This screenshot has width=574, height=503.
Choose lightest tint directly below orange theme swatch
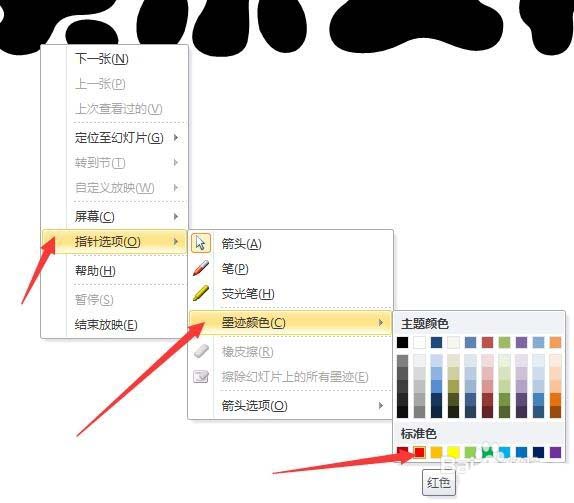[x=555, y=361]
